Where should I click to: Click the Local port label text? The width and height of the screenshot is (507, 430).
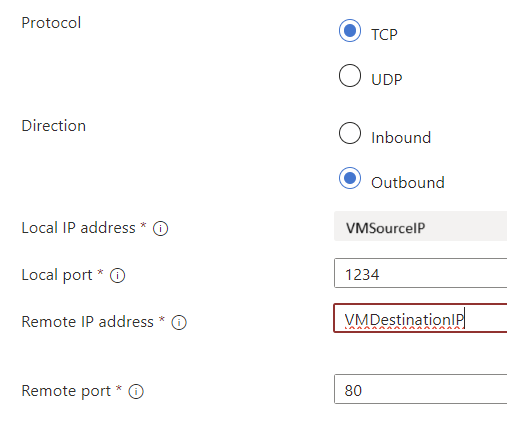(x=57, y=276)
